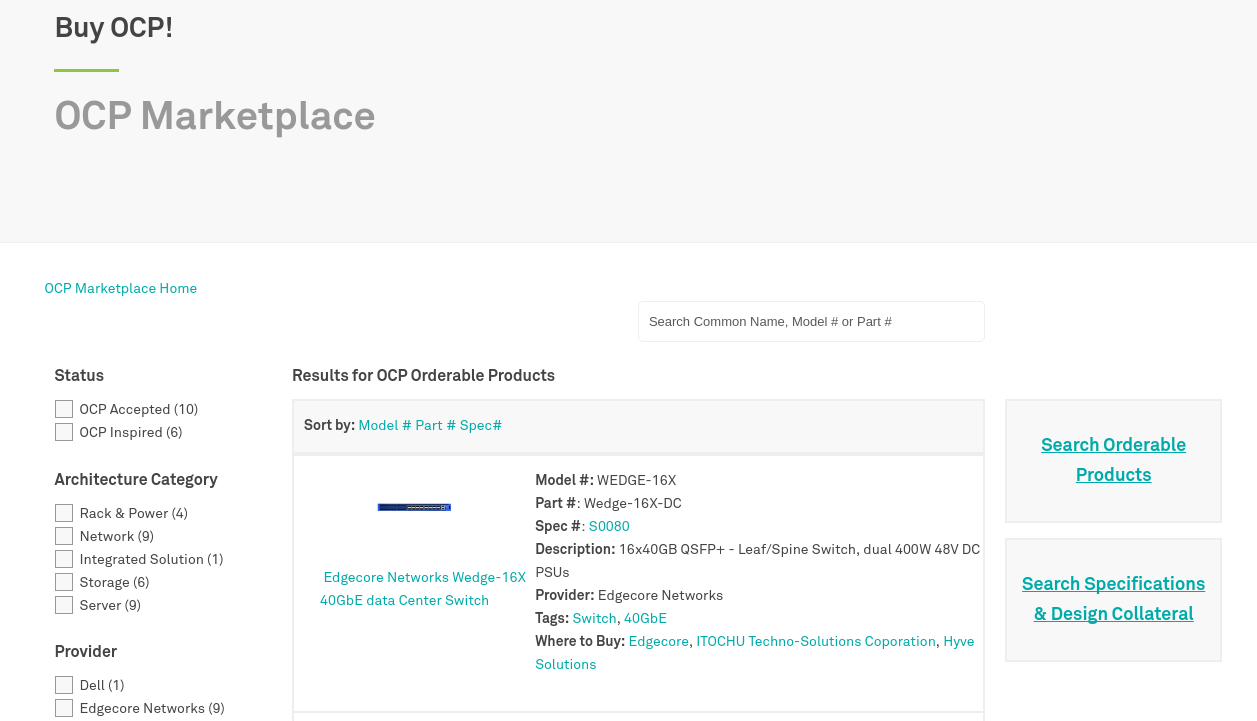1257x721 pixels.
Task: Toggle the Network (9) category checkbox
Action: coord(64,536)
